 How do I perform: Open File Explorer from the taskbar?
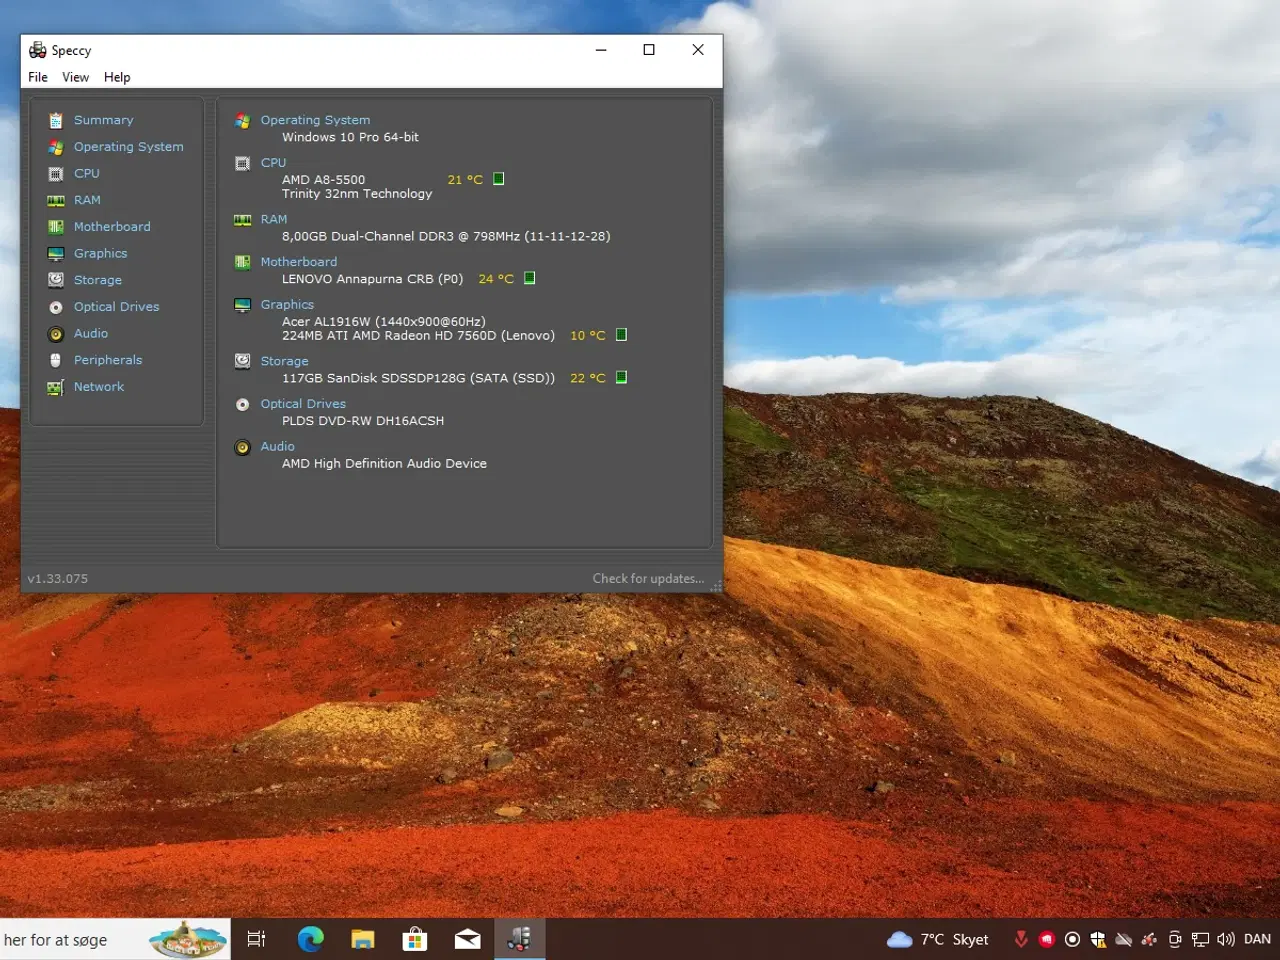363,939
